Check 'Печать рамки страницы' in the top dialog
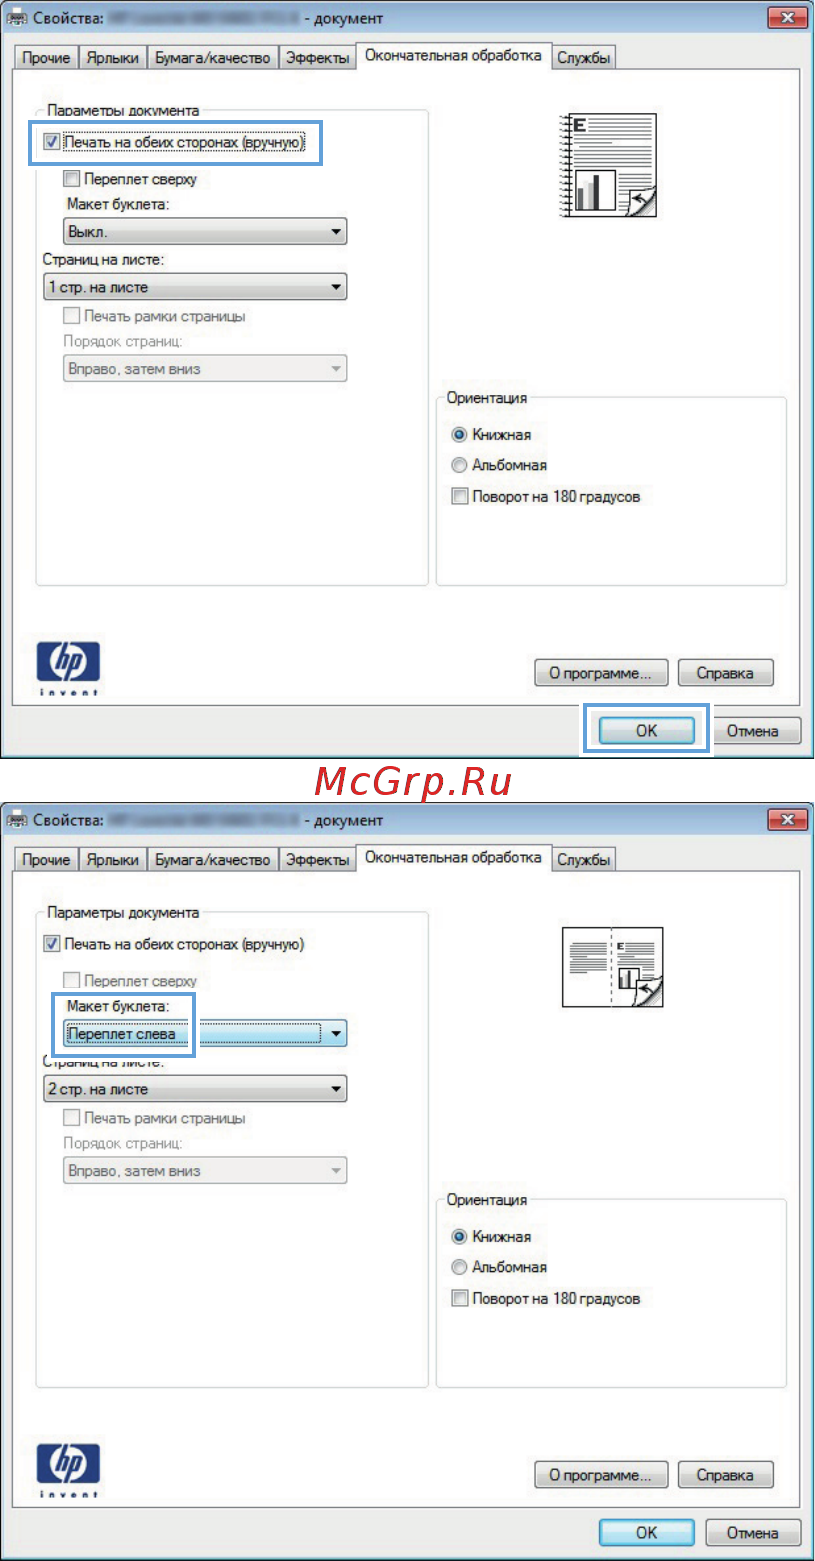Screen dimensions: 815x1561 [71, 316]
